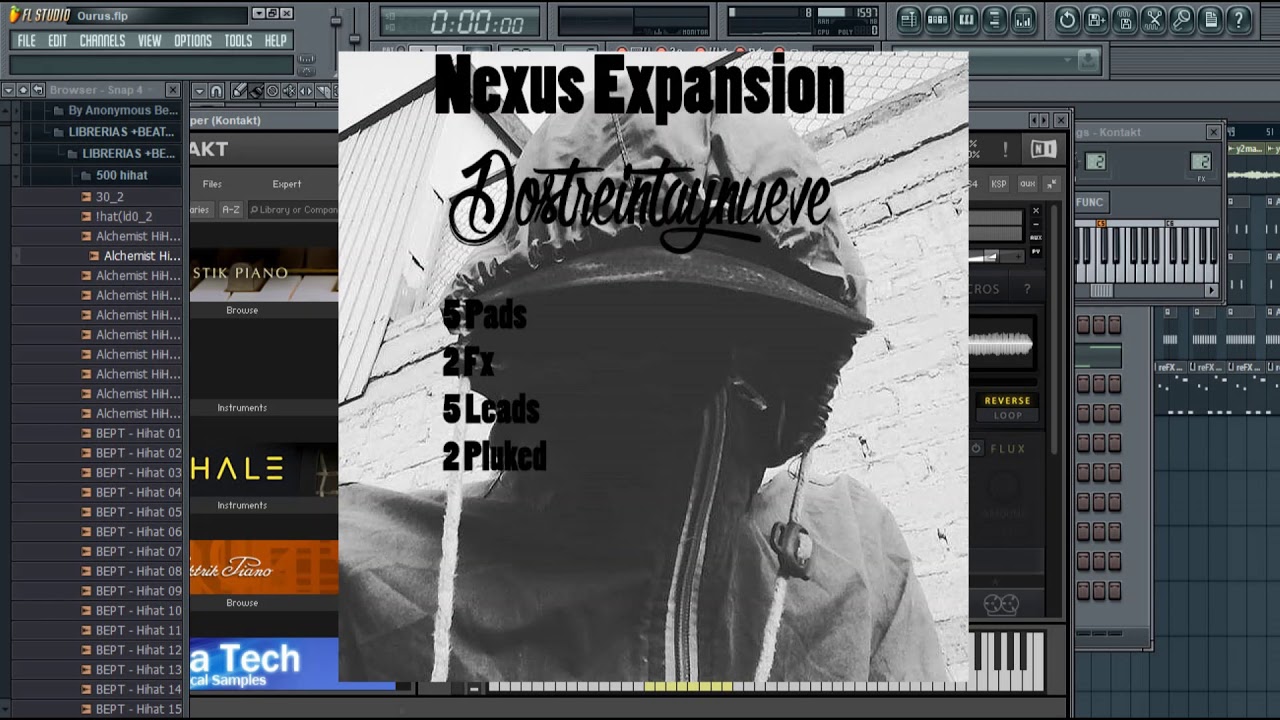Image resolution: width=1280 pixels, height=720 pixels.
Task: Open project info document icon
Action: click(1210, 19)
